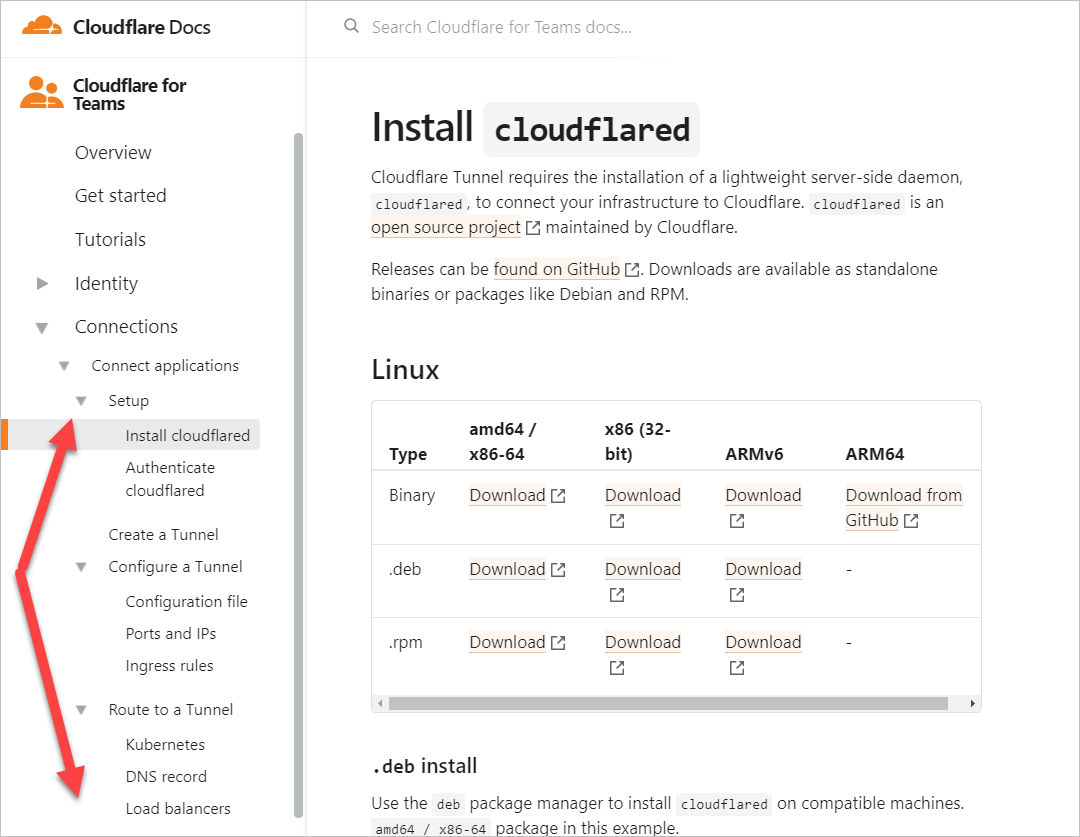Click external icon under Binary x86 Download
The image size is (1080, 837).
(x=616, y=521)
